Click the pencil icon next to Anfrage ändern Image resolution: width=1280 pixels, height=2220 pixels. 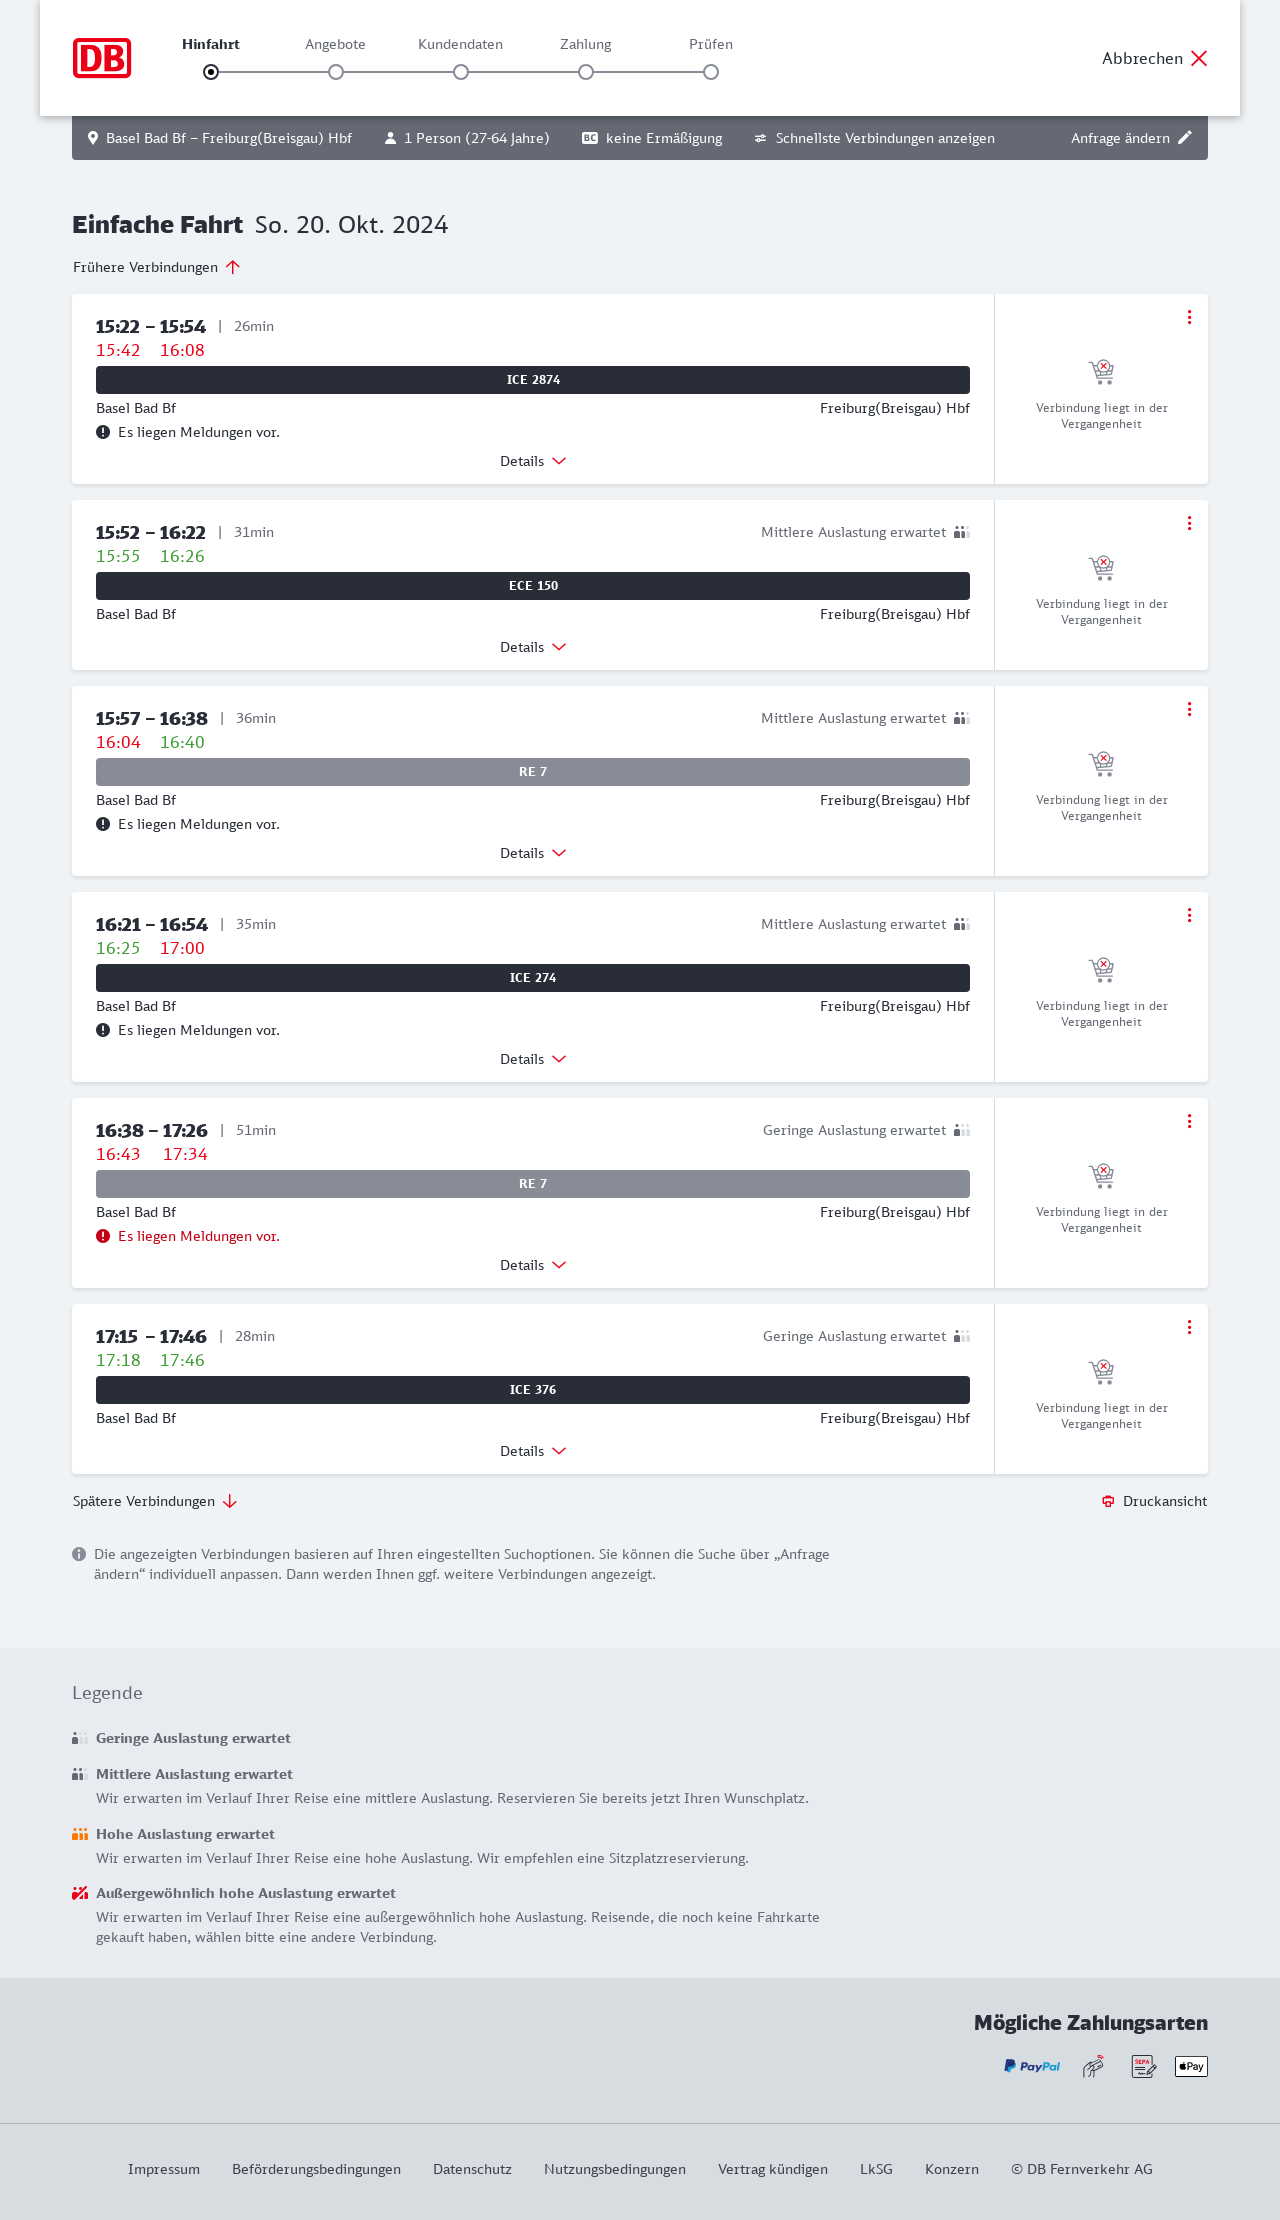point(1185,138)
